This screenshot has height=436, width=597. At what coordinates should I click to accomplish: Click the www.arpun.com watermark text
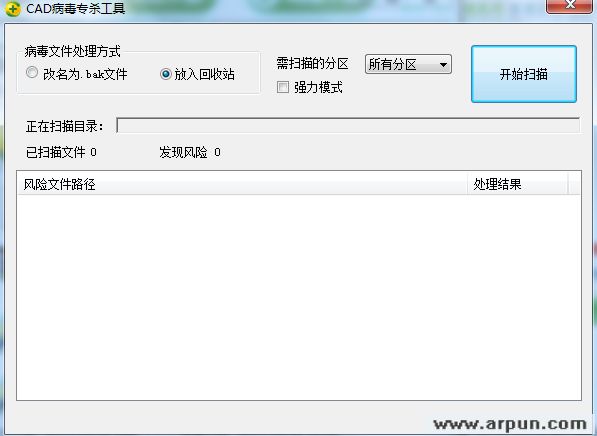510,424
